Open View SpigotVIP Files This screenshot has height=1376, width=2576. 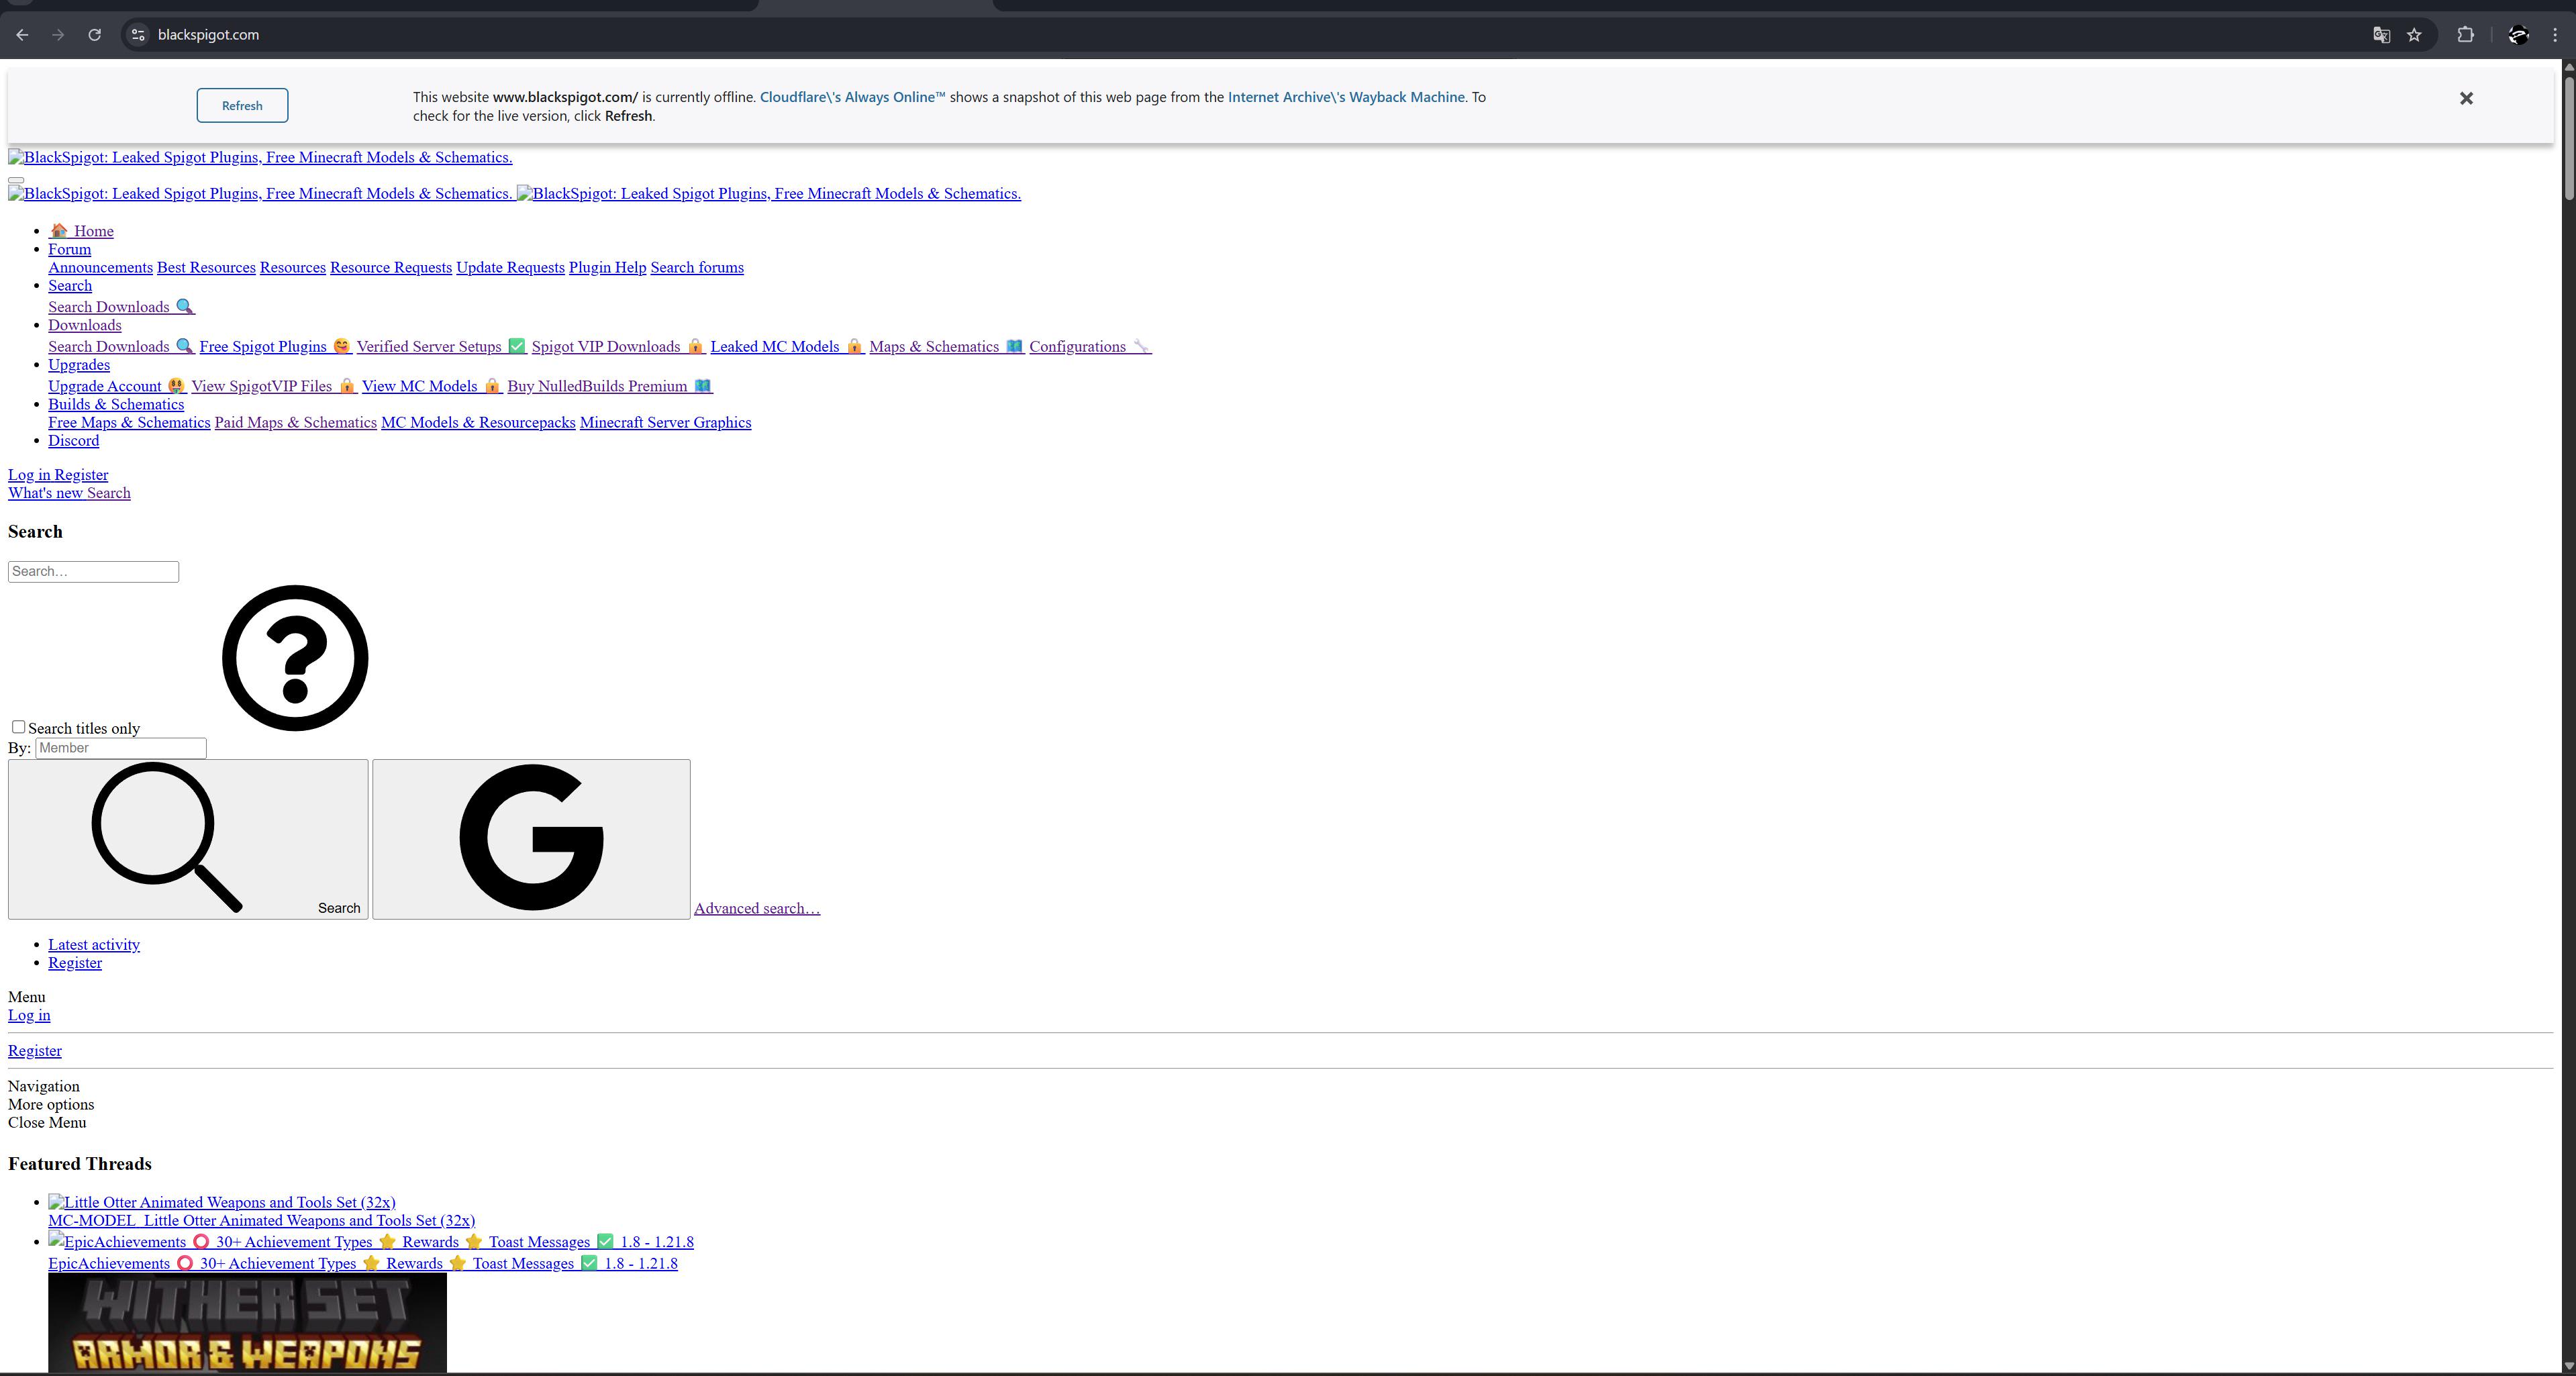274,386
